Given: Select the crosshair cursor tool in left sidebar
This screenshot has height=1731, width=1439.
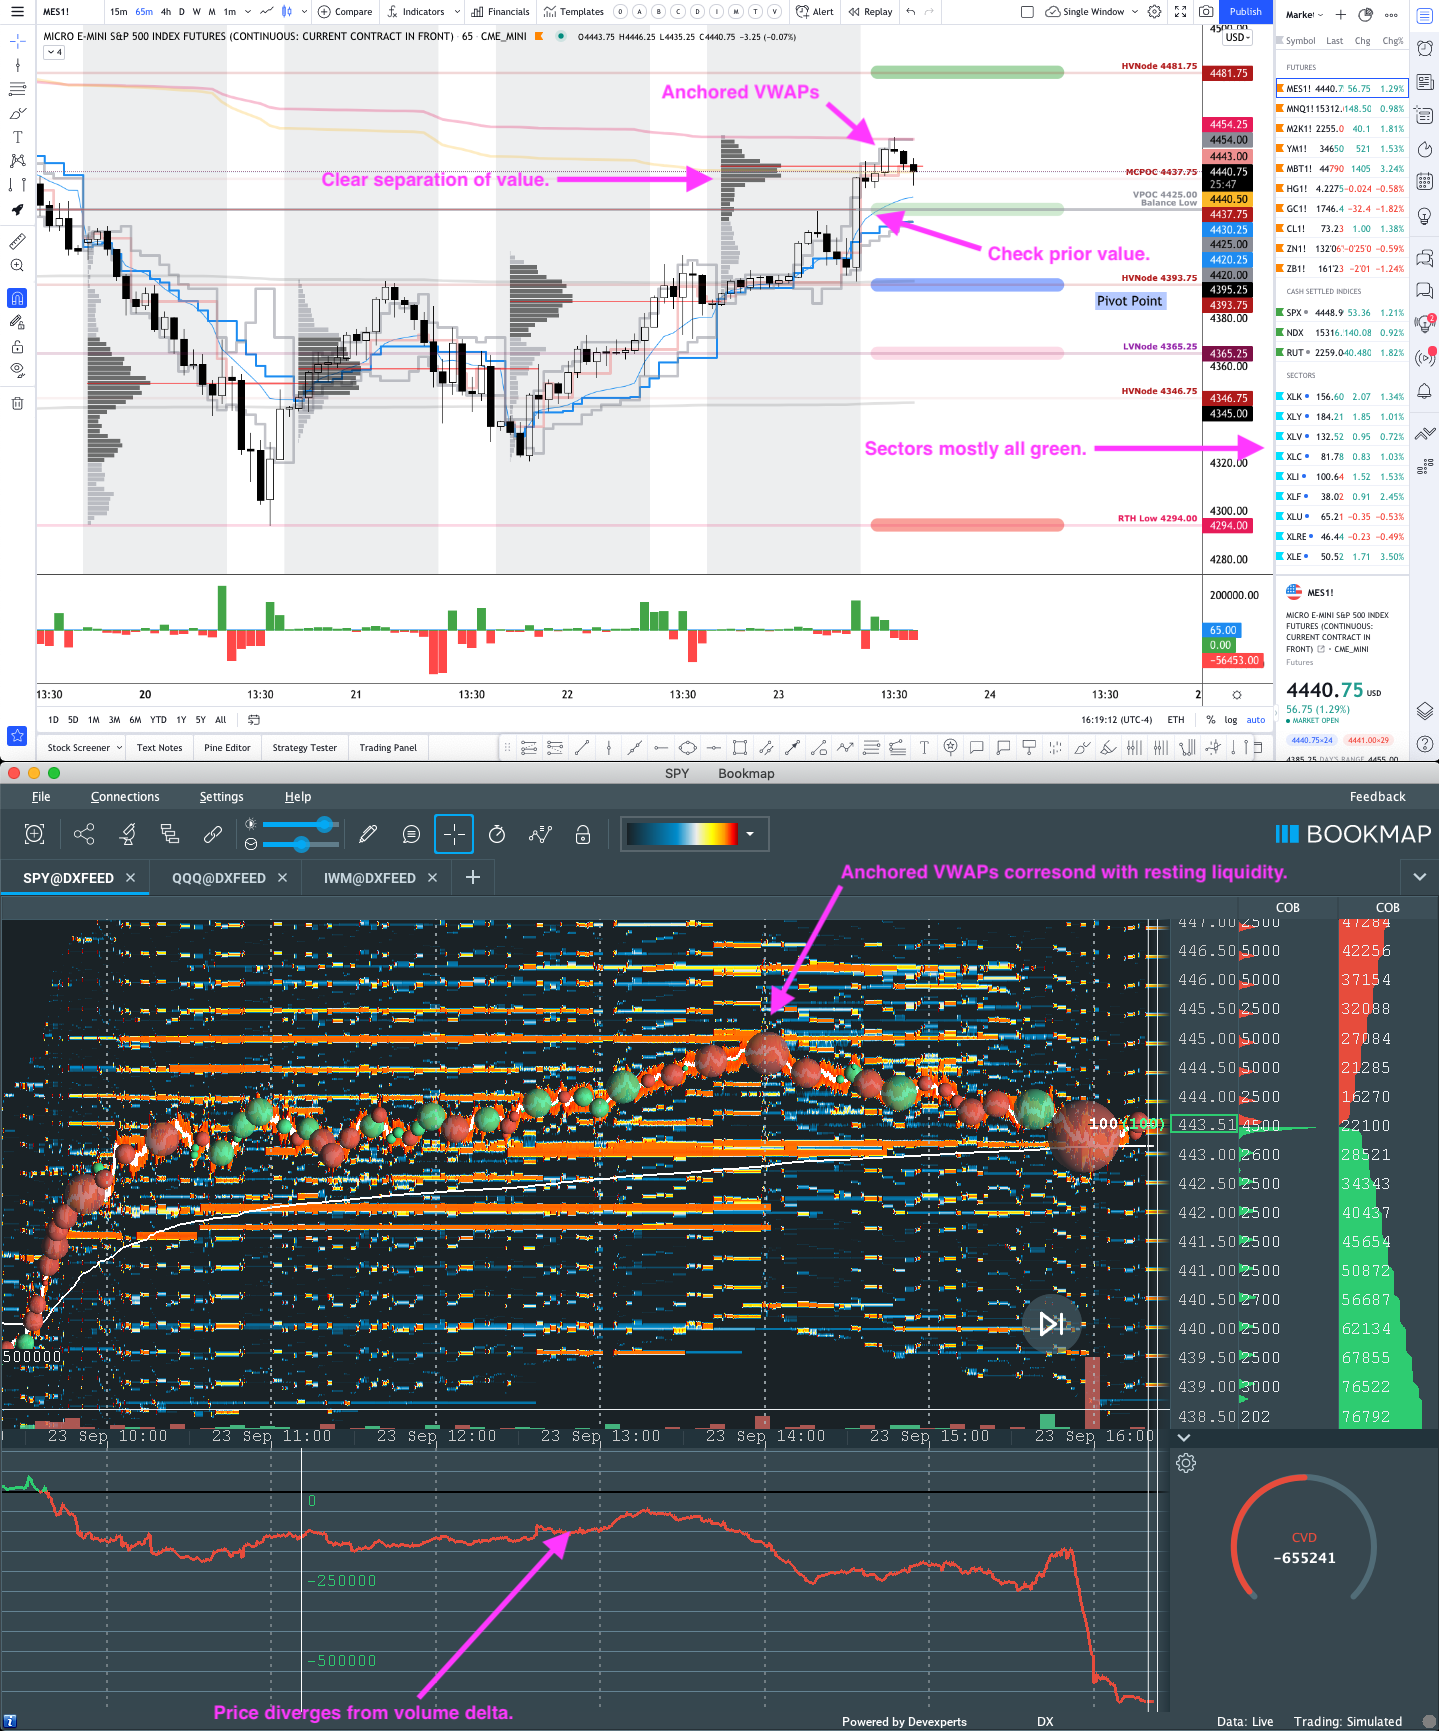Looking at the screenshot, I should [17, 41].
